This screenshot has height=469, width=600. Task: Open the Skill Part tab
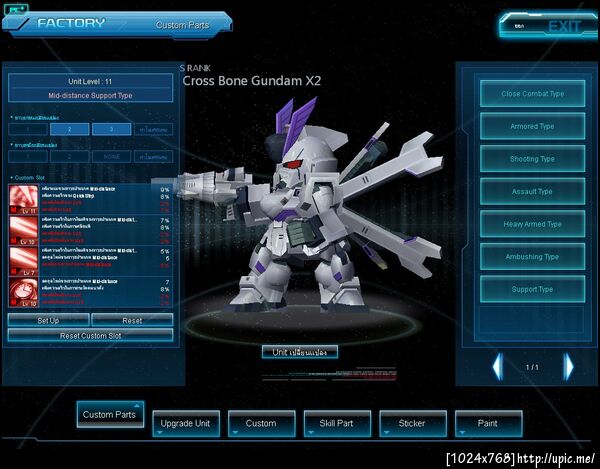(337, 423)
